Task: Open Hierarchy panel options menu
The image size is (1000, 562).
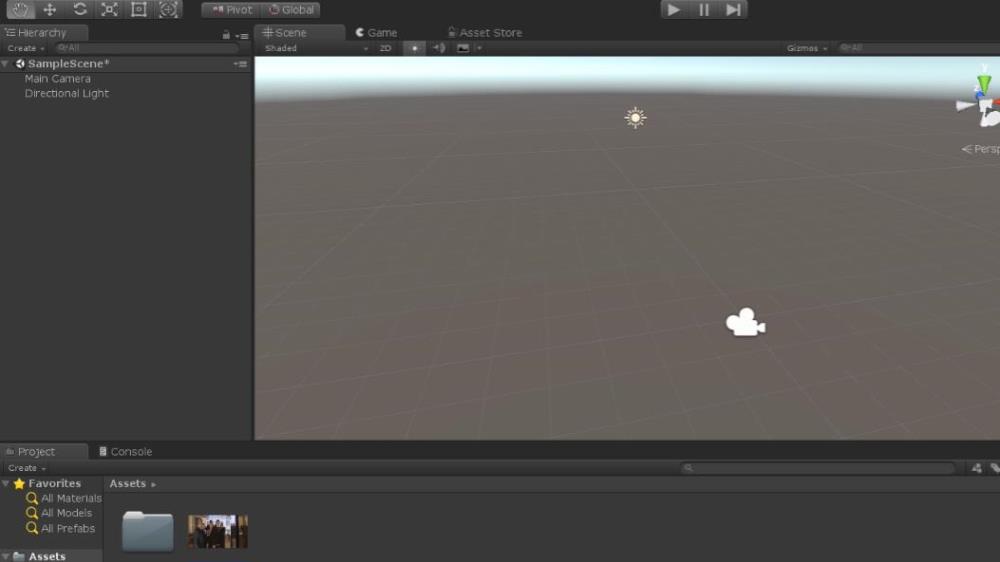Action: pos(242,36)
